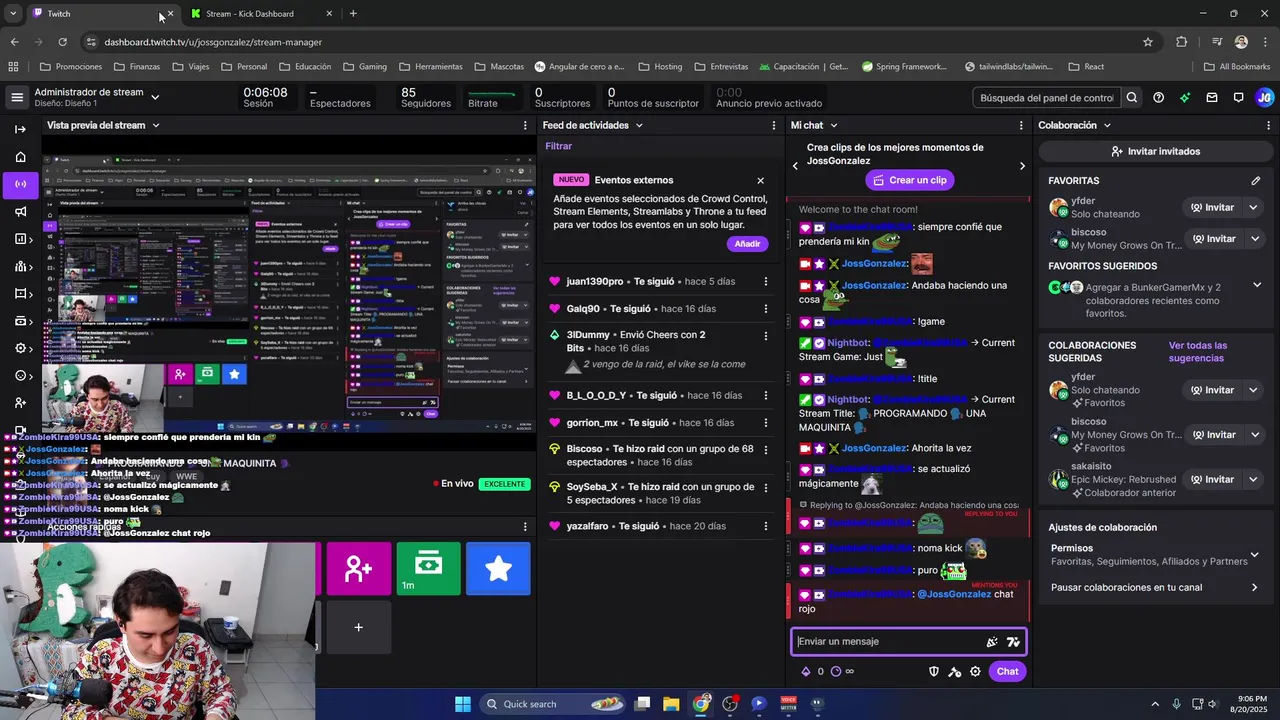Open the help question-mark icon
The width and height of the screenshot is (1280, 720).
click(1158, 98)
